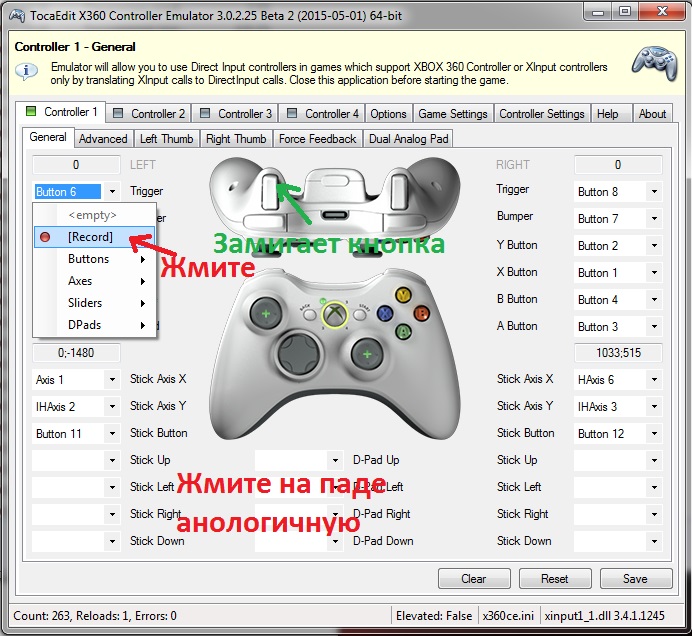Click the Reset button
The image size is (692, 636).
click(555, 579)
